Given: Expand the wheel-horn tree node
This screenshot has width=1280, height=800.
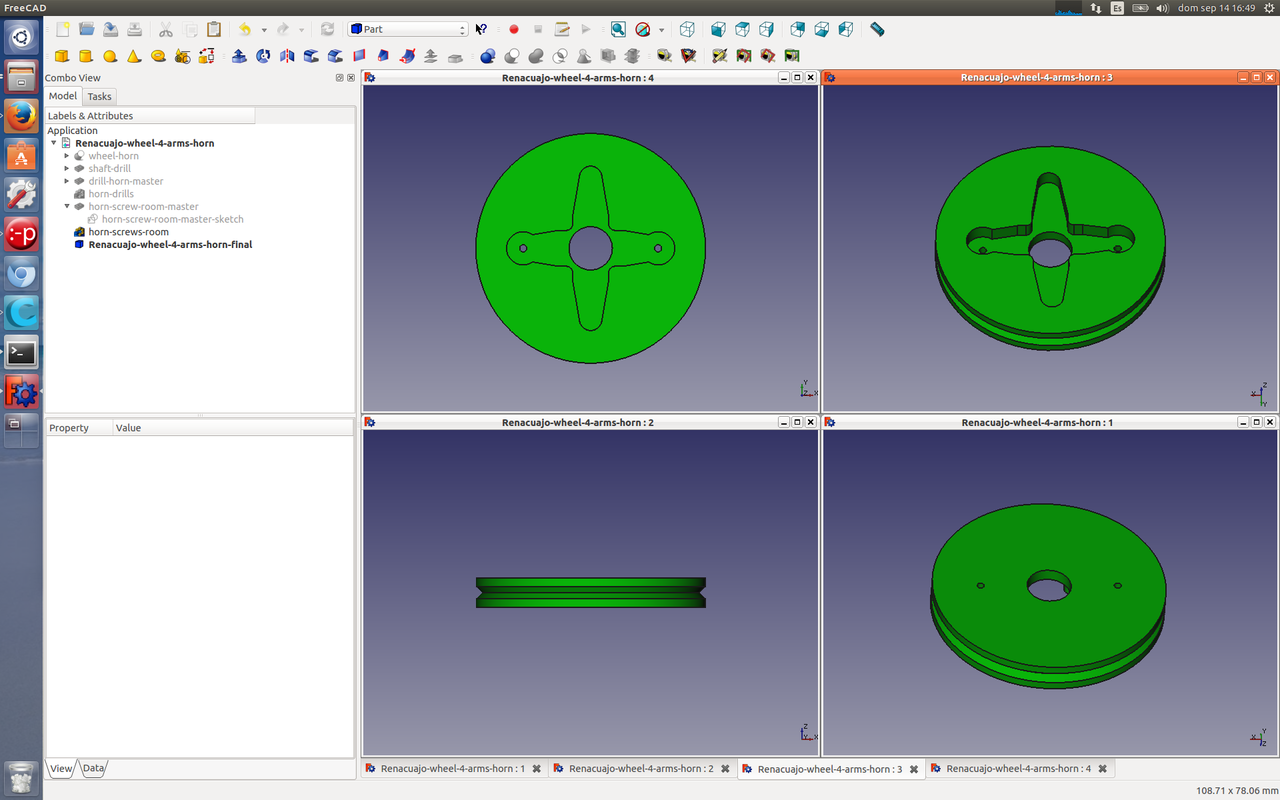Looking at the screenshot, I should click(67, 156).
